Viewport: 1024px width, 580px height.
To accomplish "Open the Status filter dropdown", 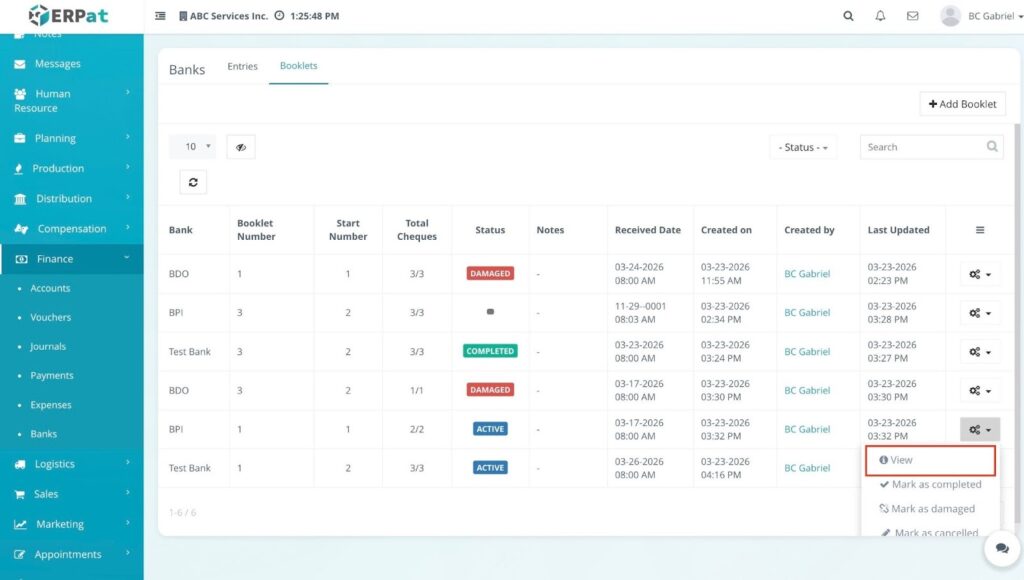I will [804, 147].
